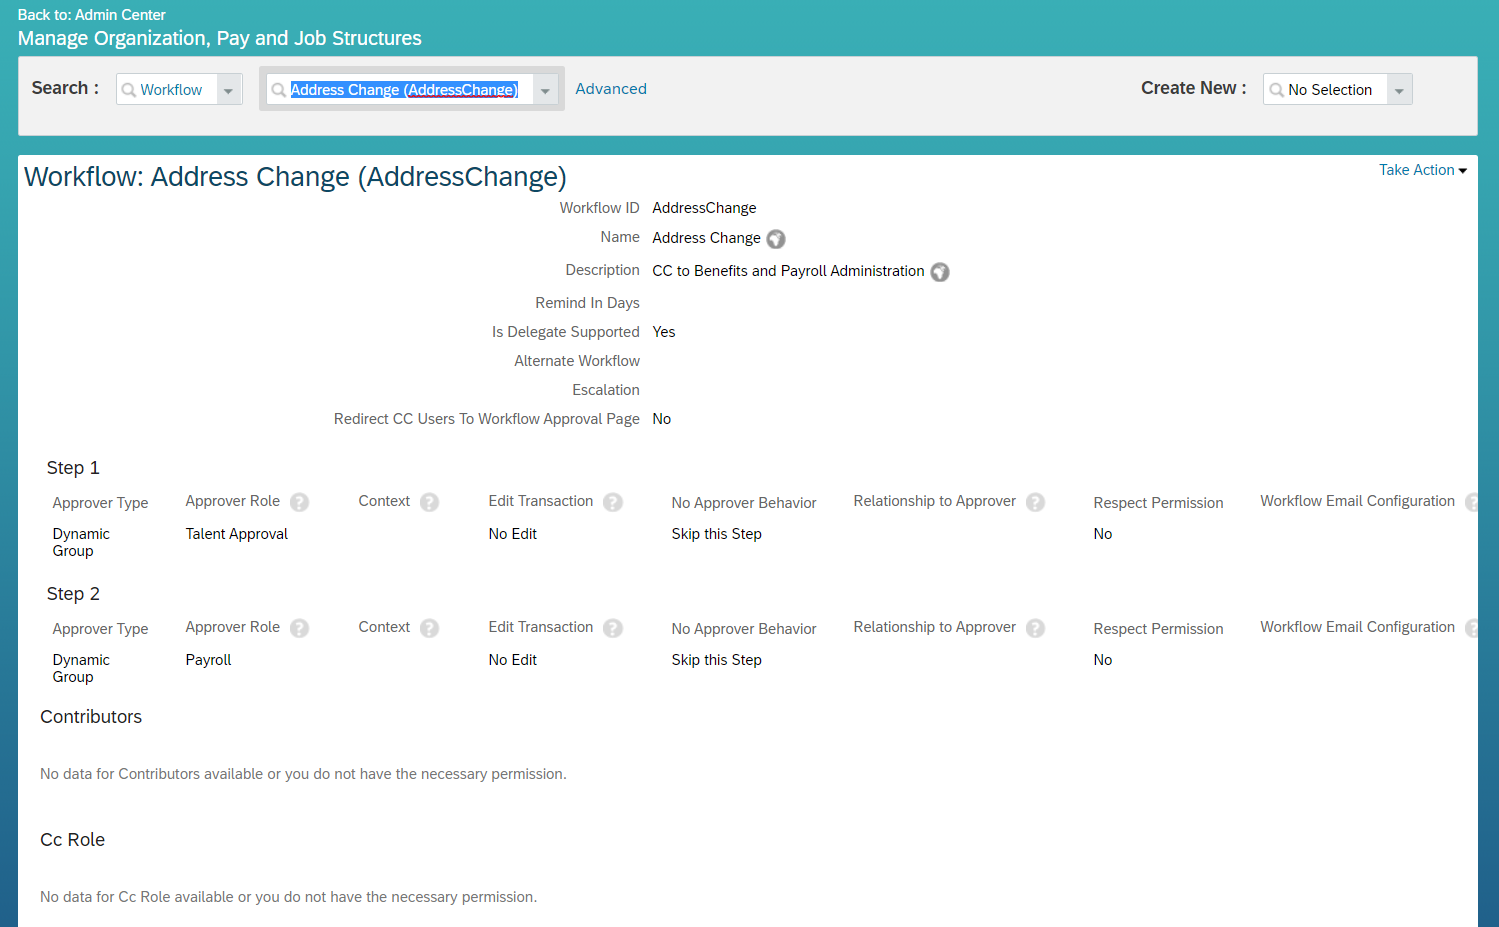
Task: Click inside the workflow search input field
Action: point(404,89)
